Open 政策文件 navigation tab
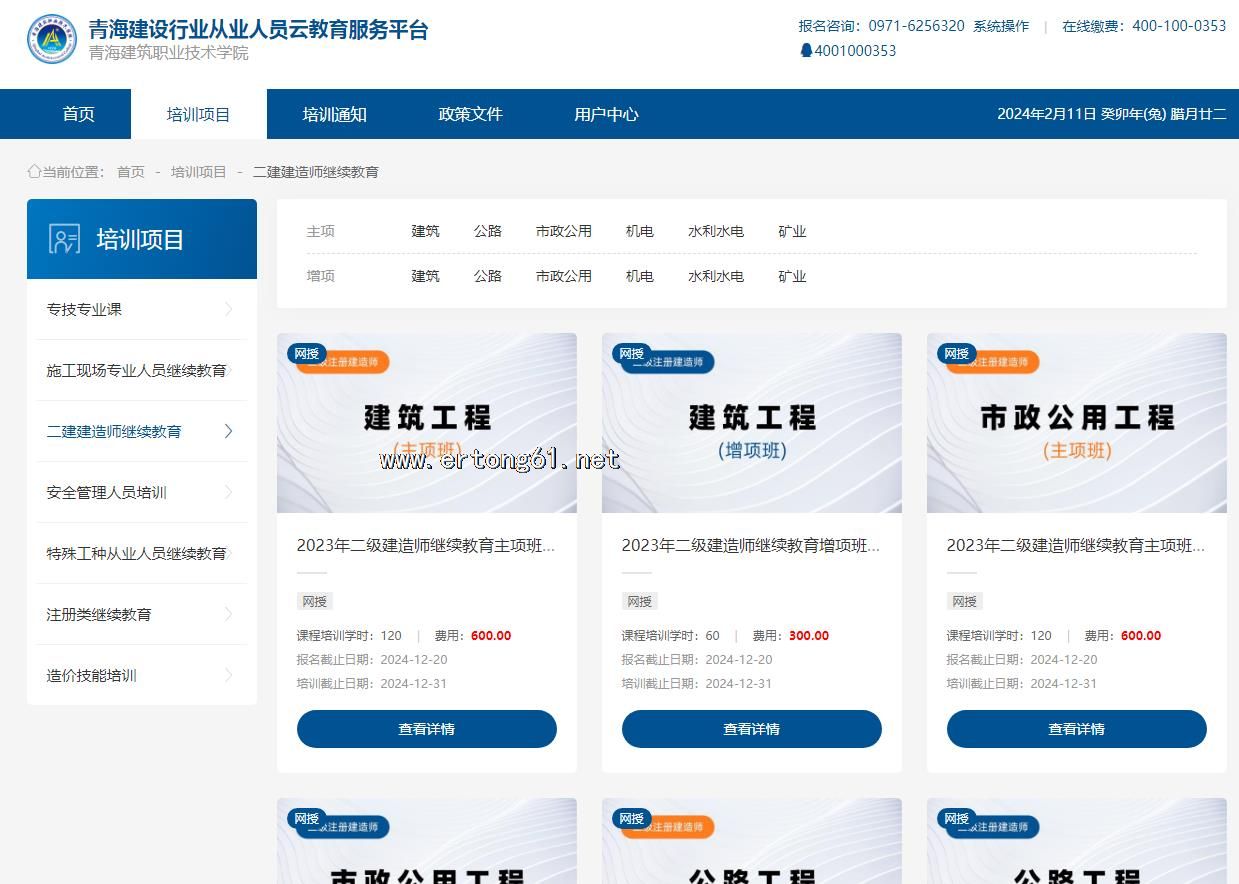The image size is (1239, 884). [x=470, y=114]
